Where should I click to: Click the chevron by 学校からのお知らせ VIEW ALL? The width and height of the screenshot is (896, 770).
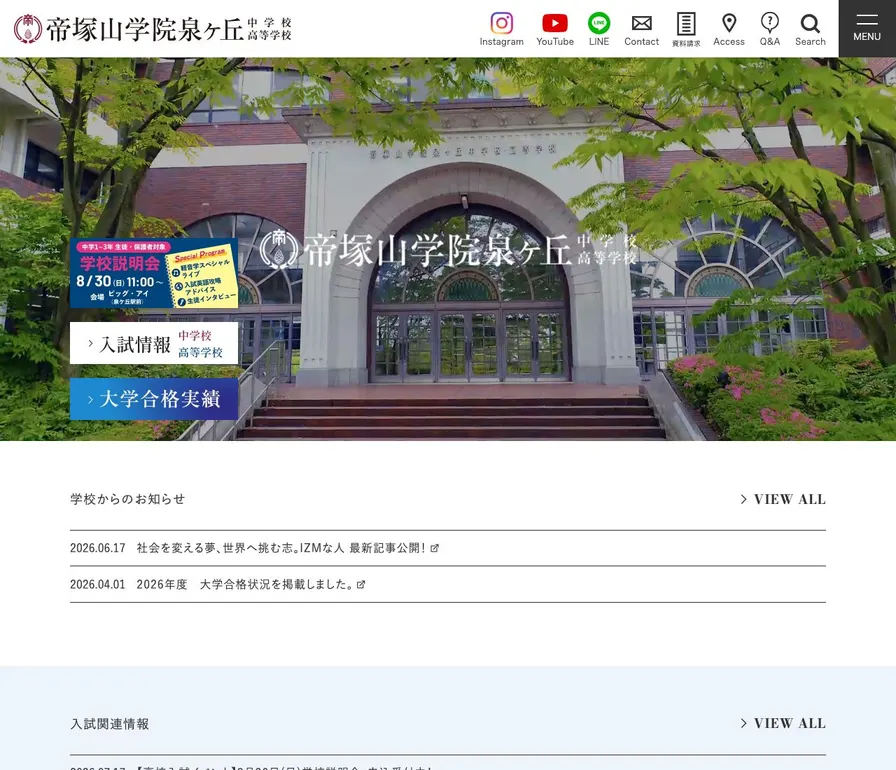(x=743, y=499)
